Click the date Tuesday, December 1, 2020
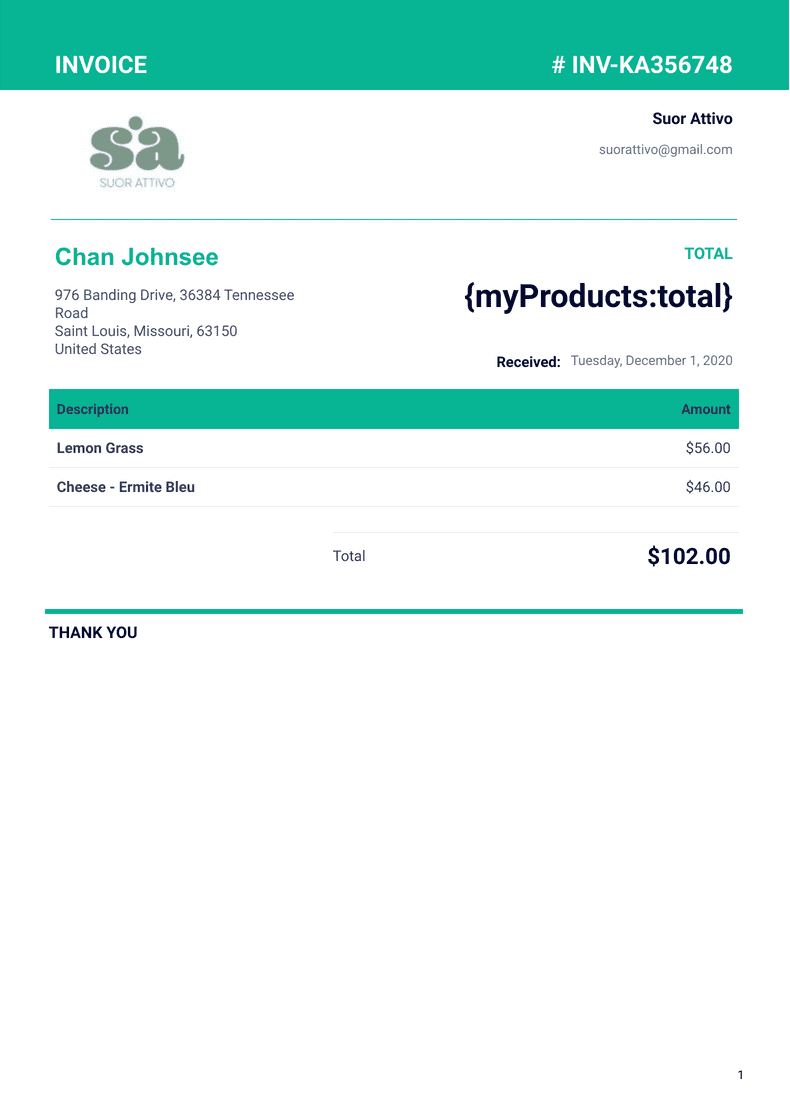790x1118 pixels. click(651, 361)
